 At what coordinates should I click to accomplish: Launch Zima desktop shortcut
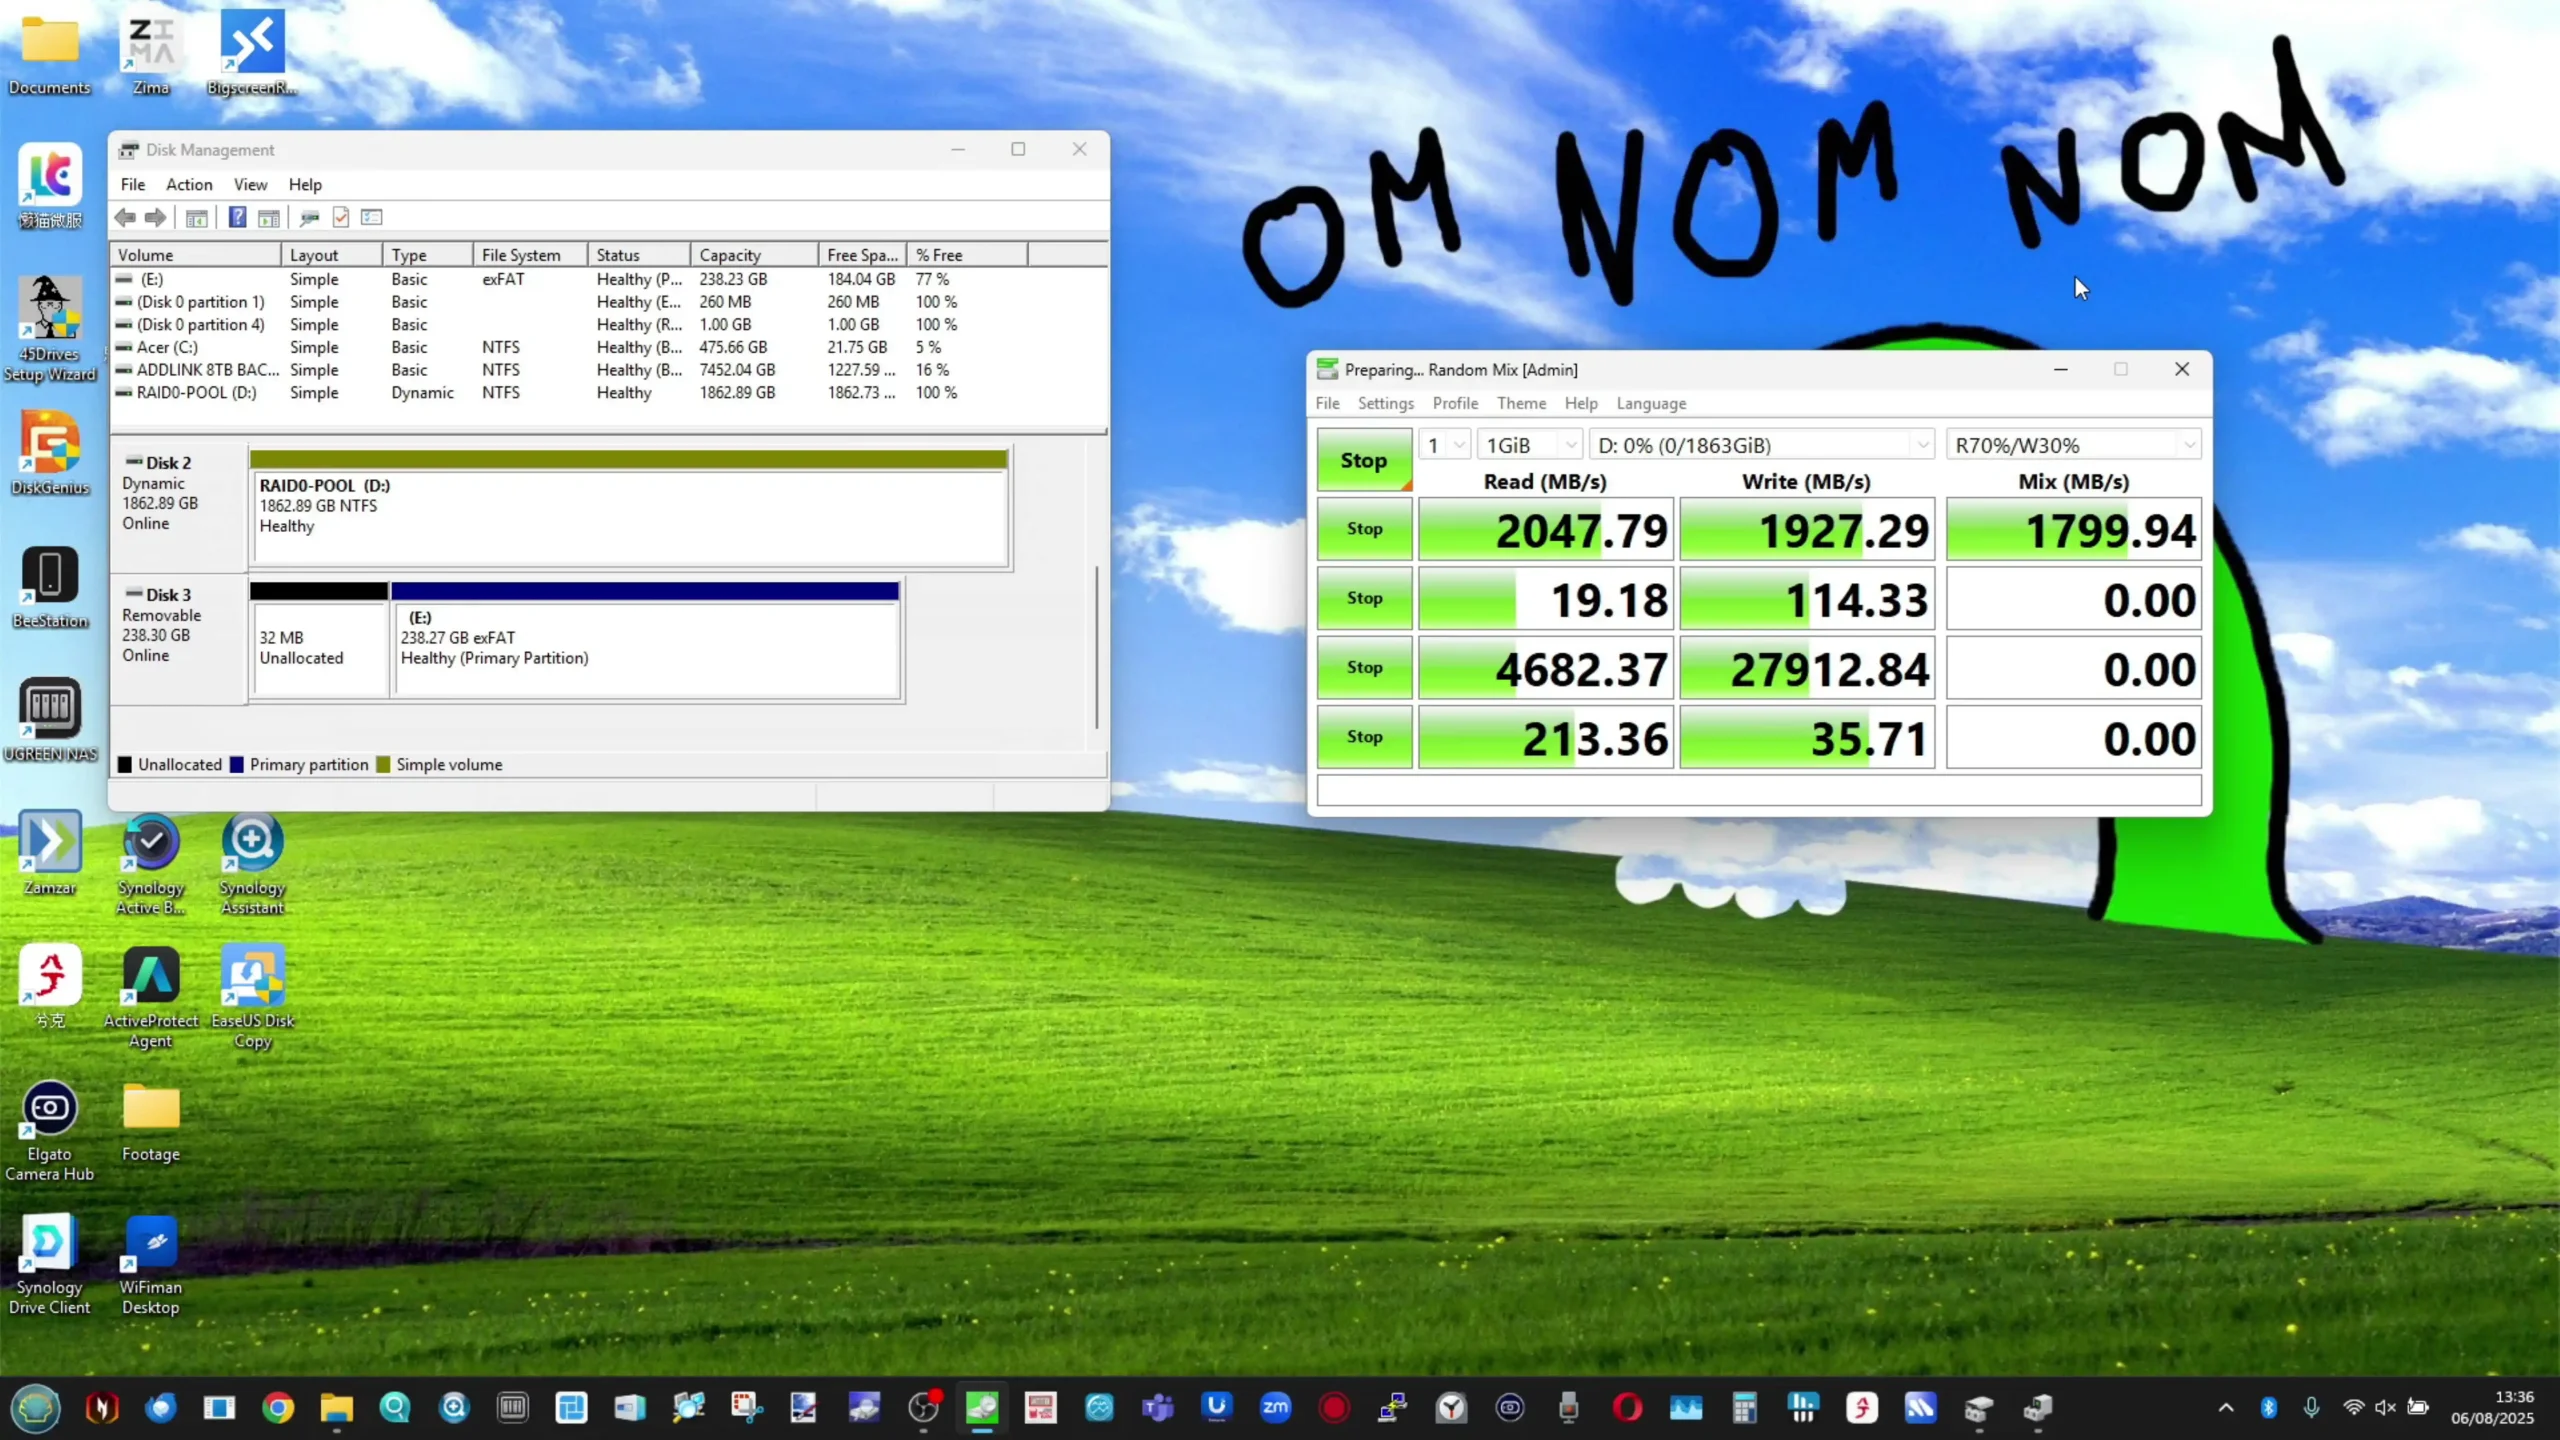tap(151, 55)
